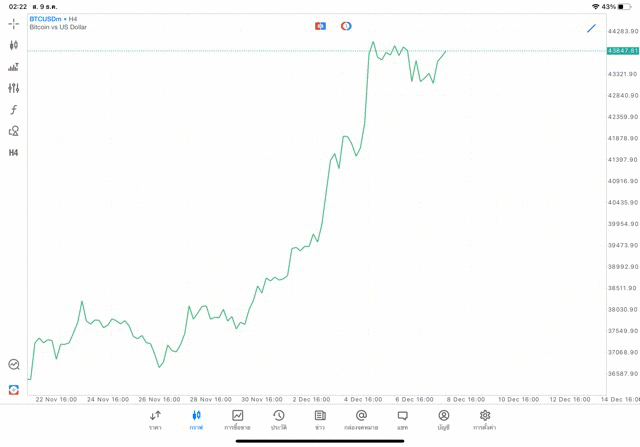Go to the บัญชี (Accounts) tab
This screenshot has width=640, height=447.
[x=443, y=420]
